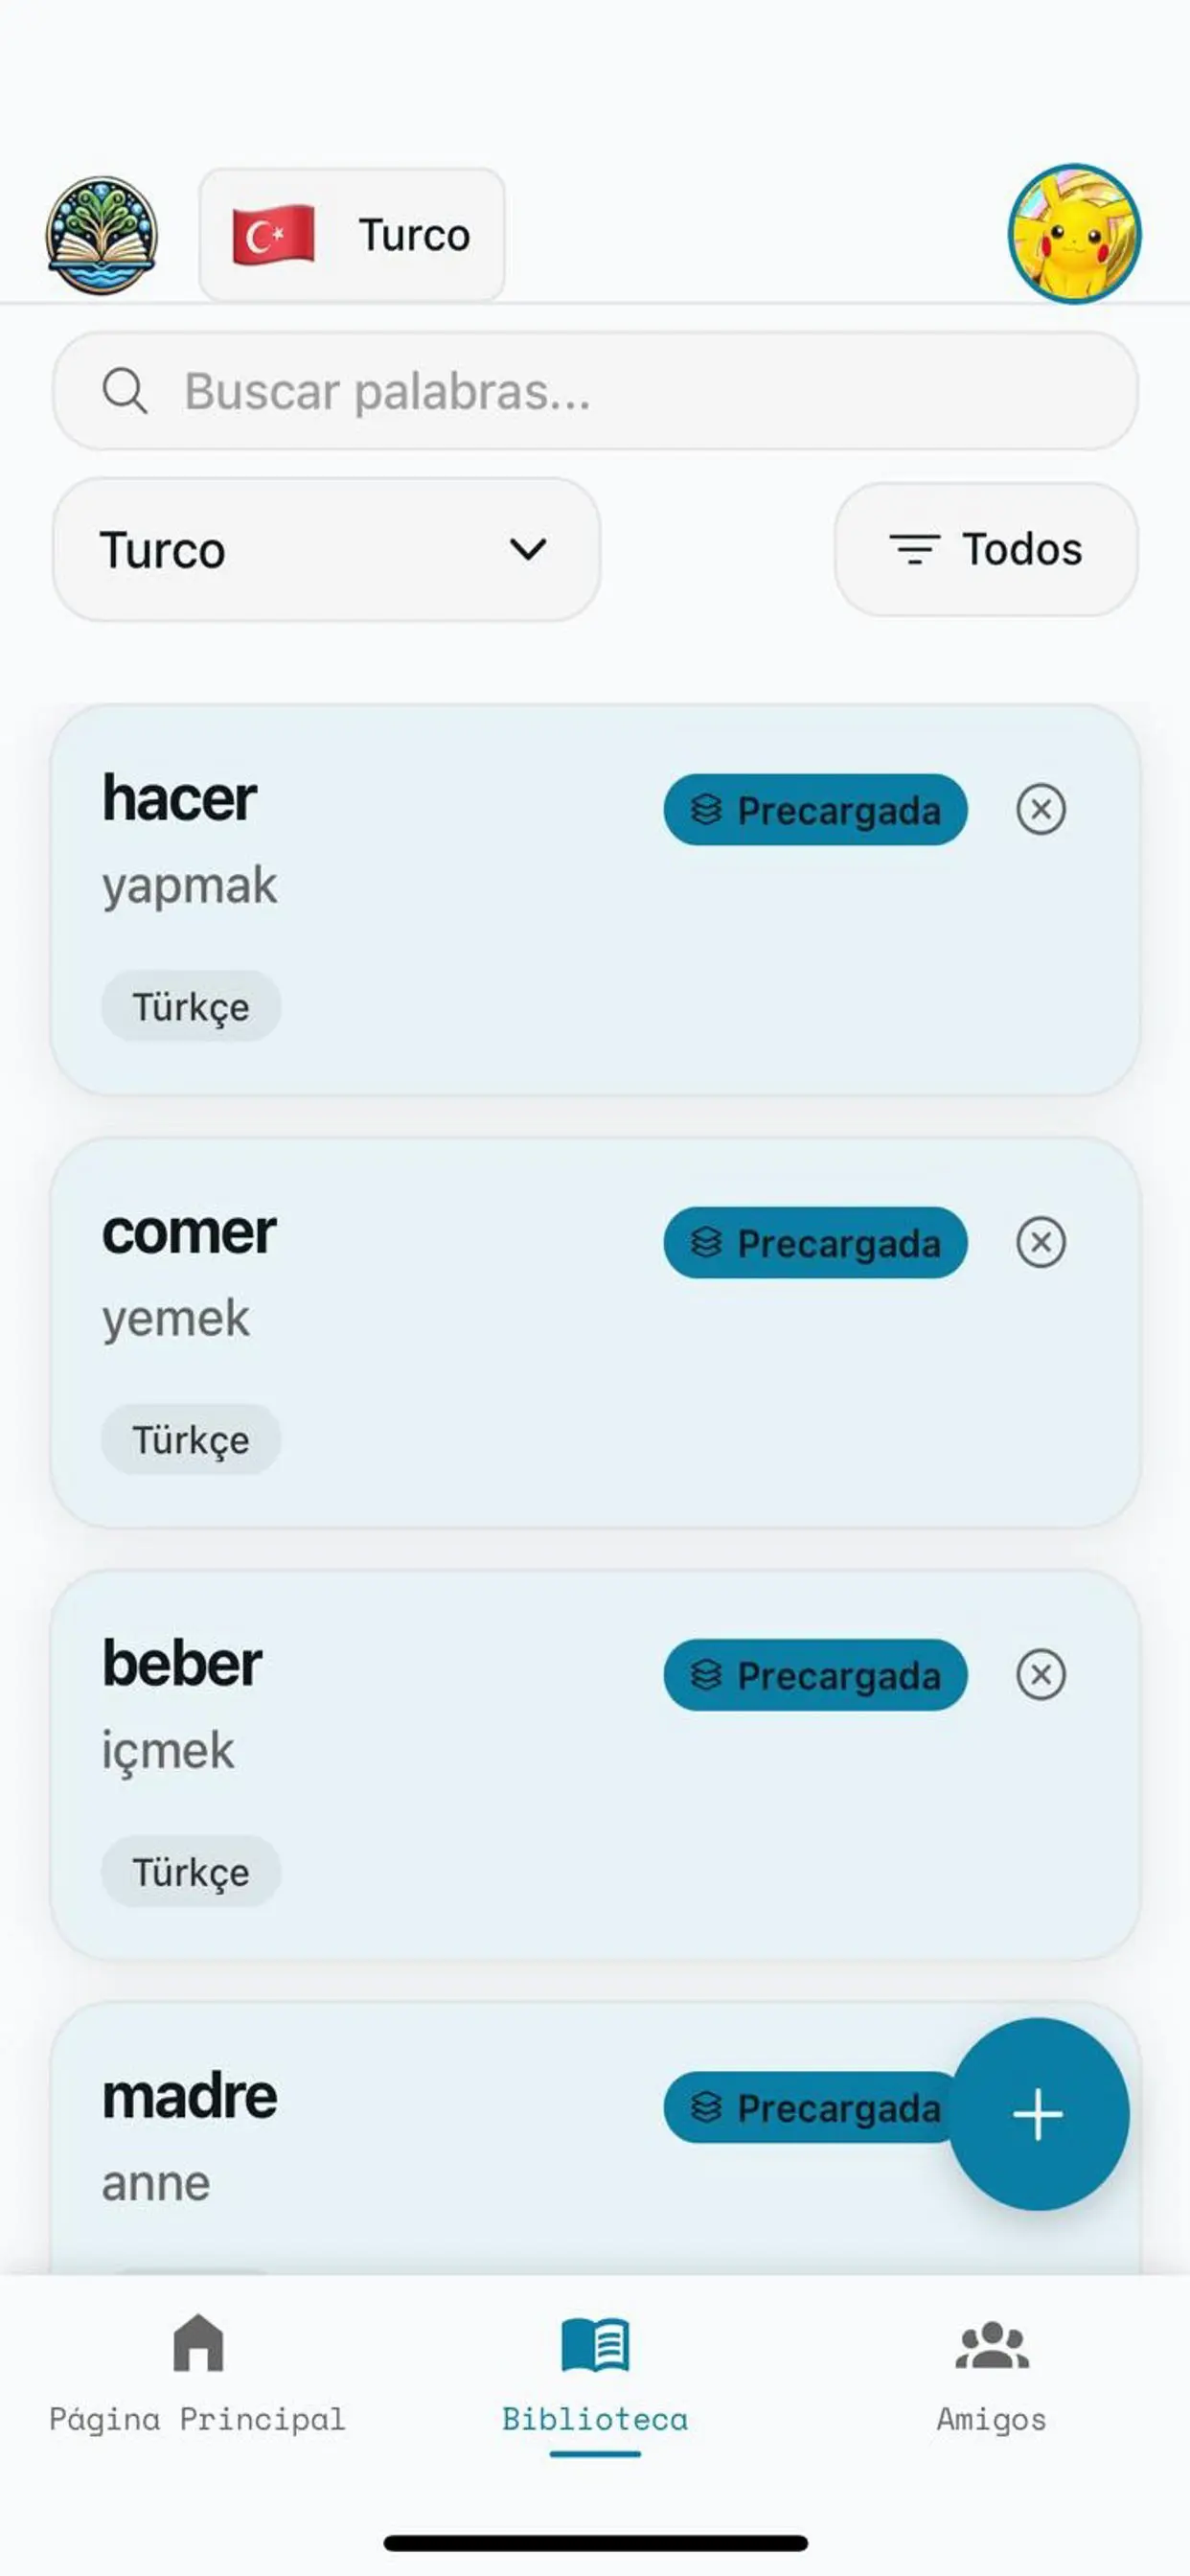
Task: Open the Amigos people icon
Action: [991, 2345]
